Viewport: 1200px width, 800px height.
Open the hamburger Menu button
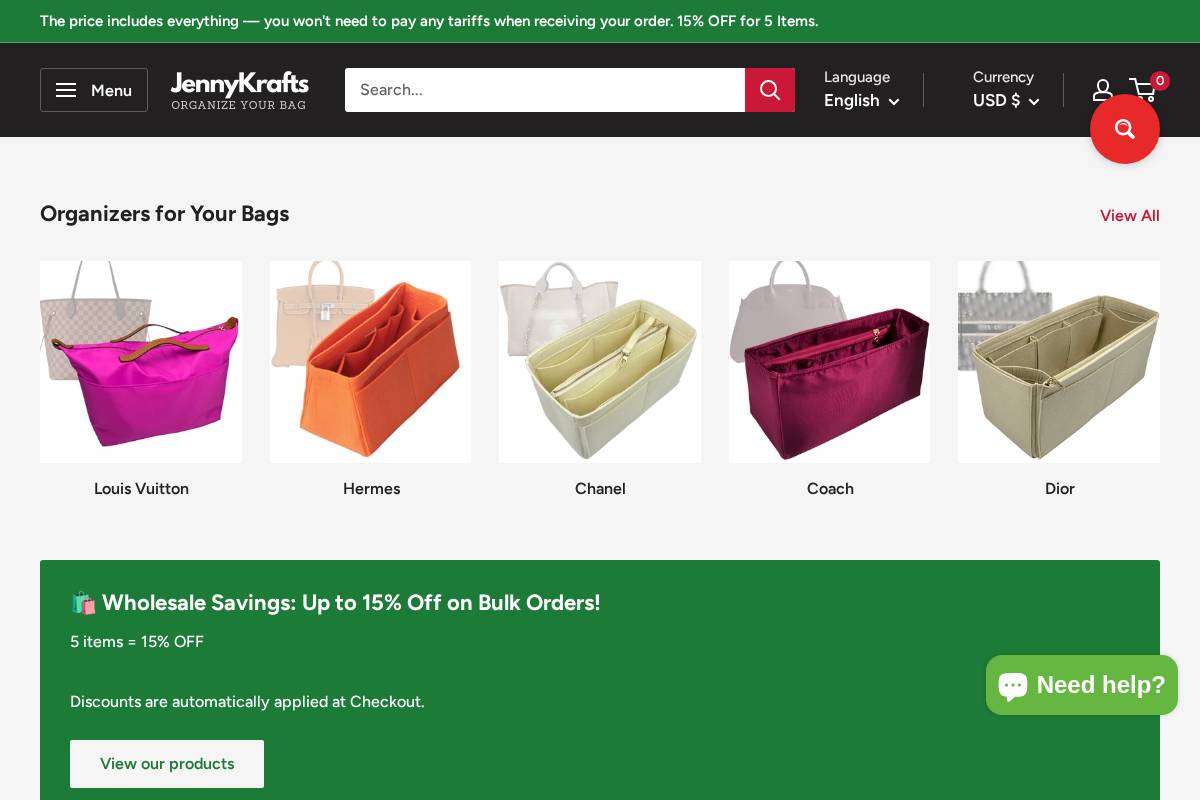[94, 90]
